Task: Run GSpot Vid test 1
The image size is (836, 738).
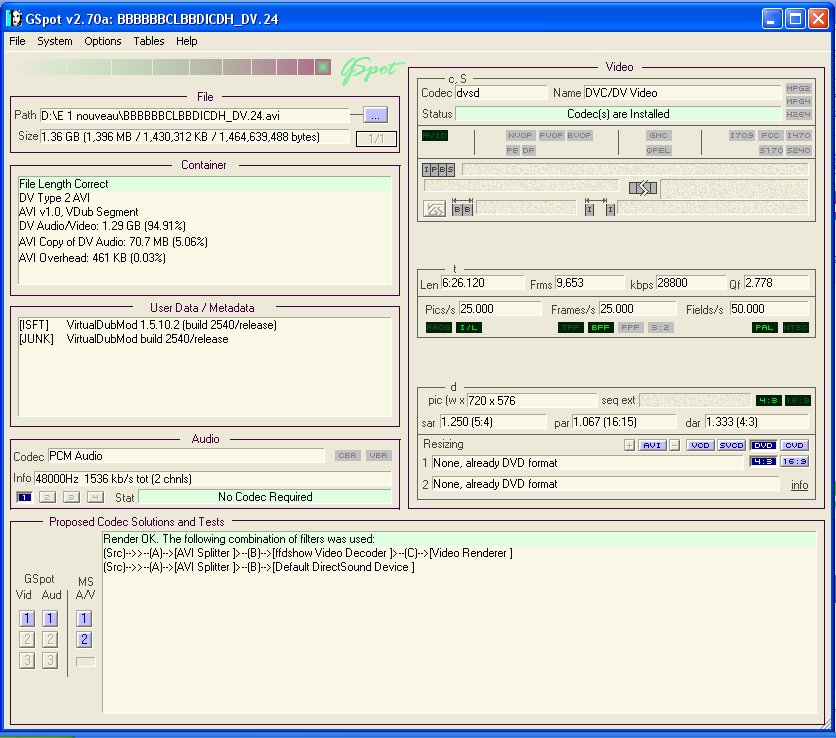Action: 27,619
